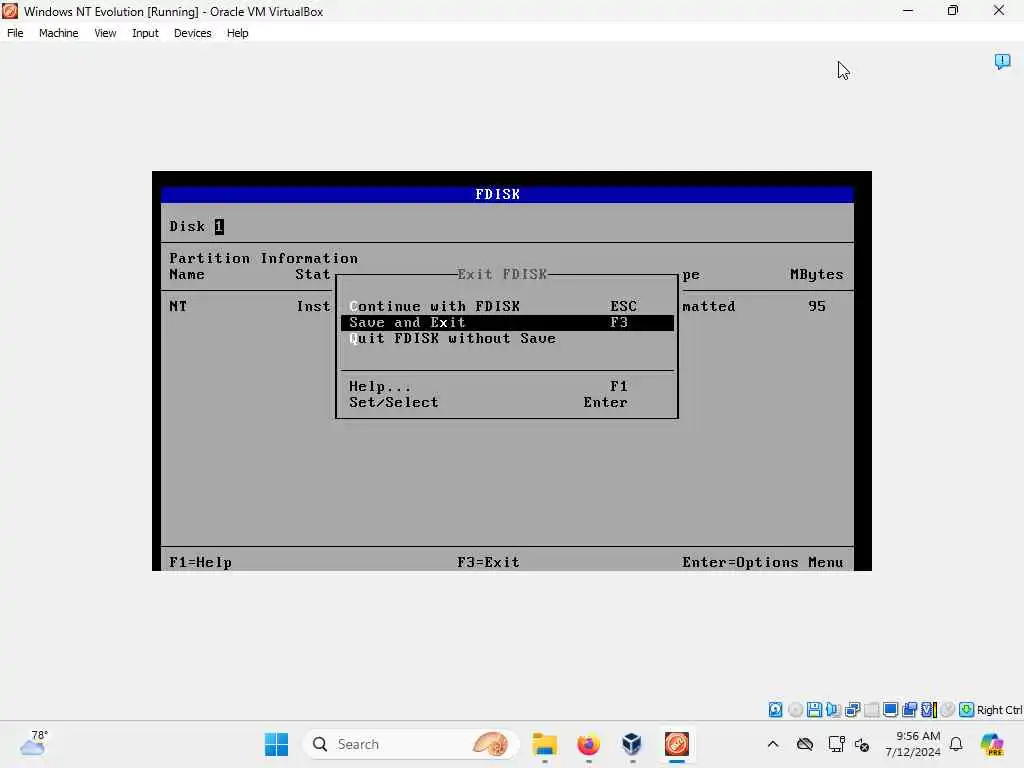The image size is (1024, 768).
Task: Click the VirtualBox notification center icon
Action: tap(1002, 61)
